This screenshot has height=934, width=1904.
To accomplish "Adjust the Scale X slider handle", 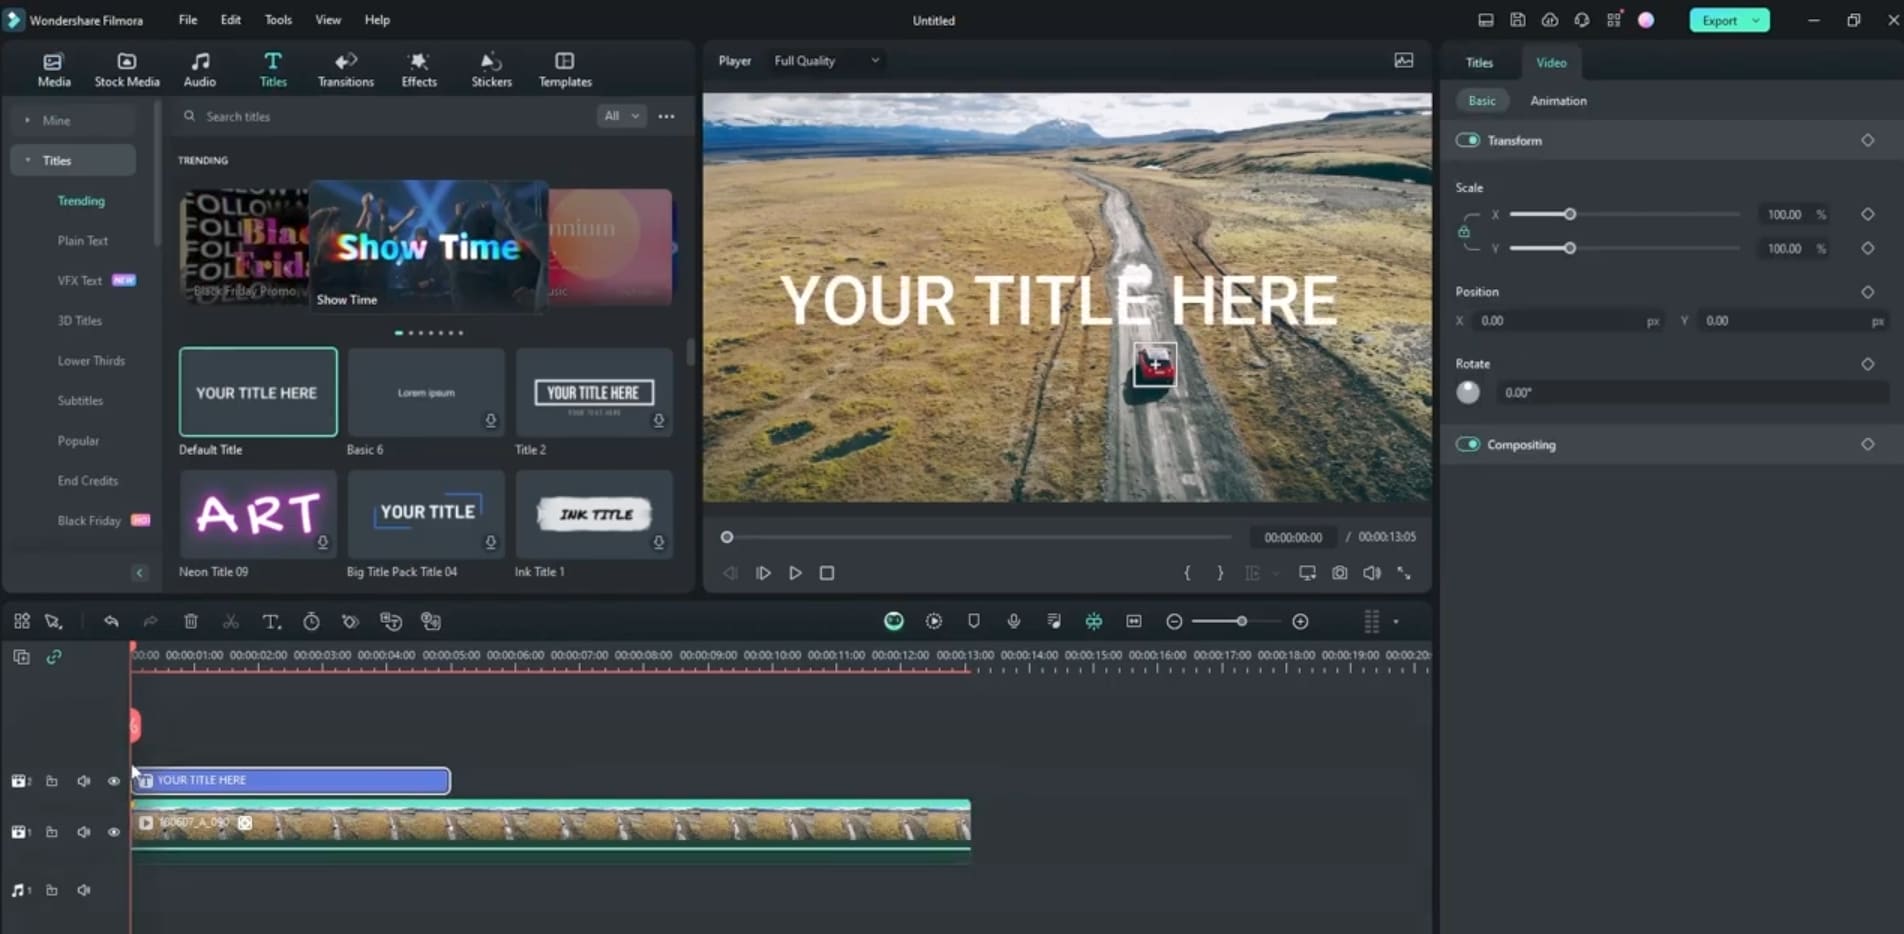I will (x=1570, y=214).
